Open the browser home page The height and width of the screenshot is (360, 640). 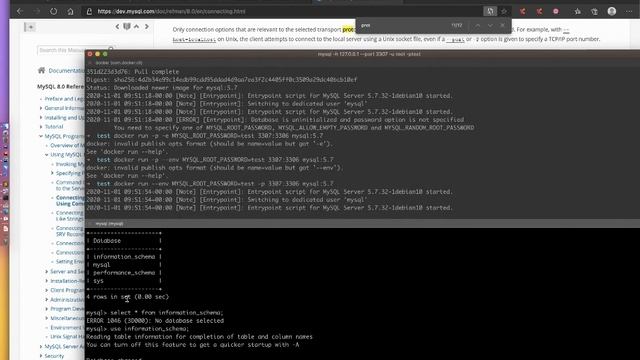click(70, 11)
